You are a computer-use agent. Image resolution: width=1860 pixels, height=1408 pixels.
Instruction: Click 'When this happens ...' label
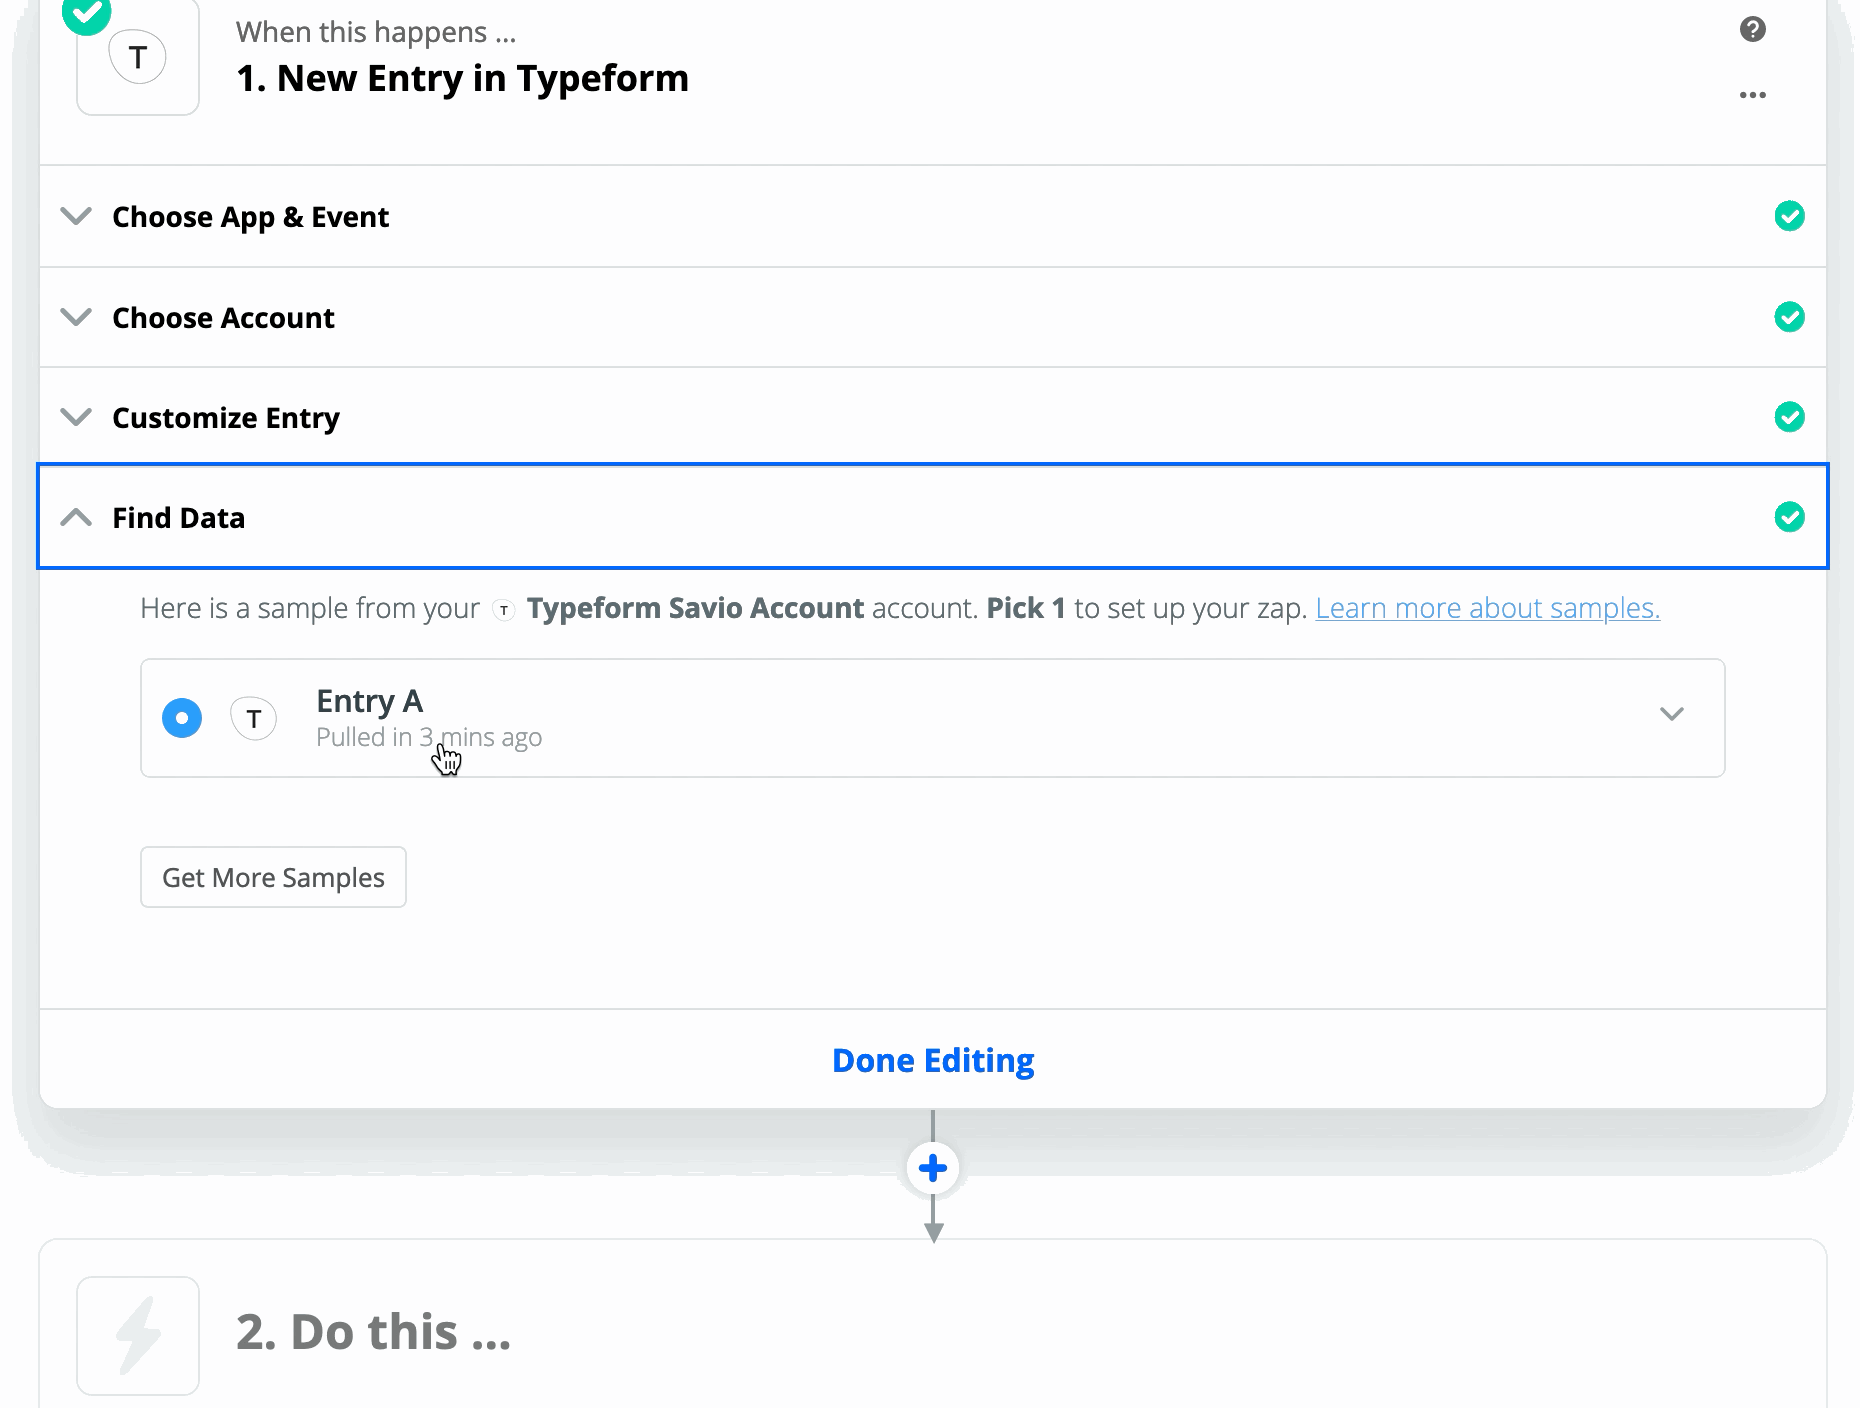pyautogui.click(x=376, y=32)
